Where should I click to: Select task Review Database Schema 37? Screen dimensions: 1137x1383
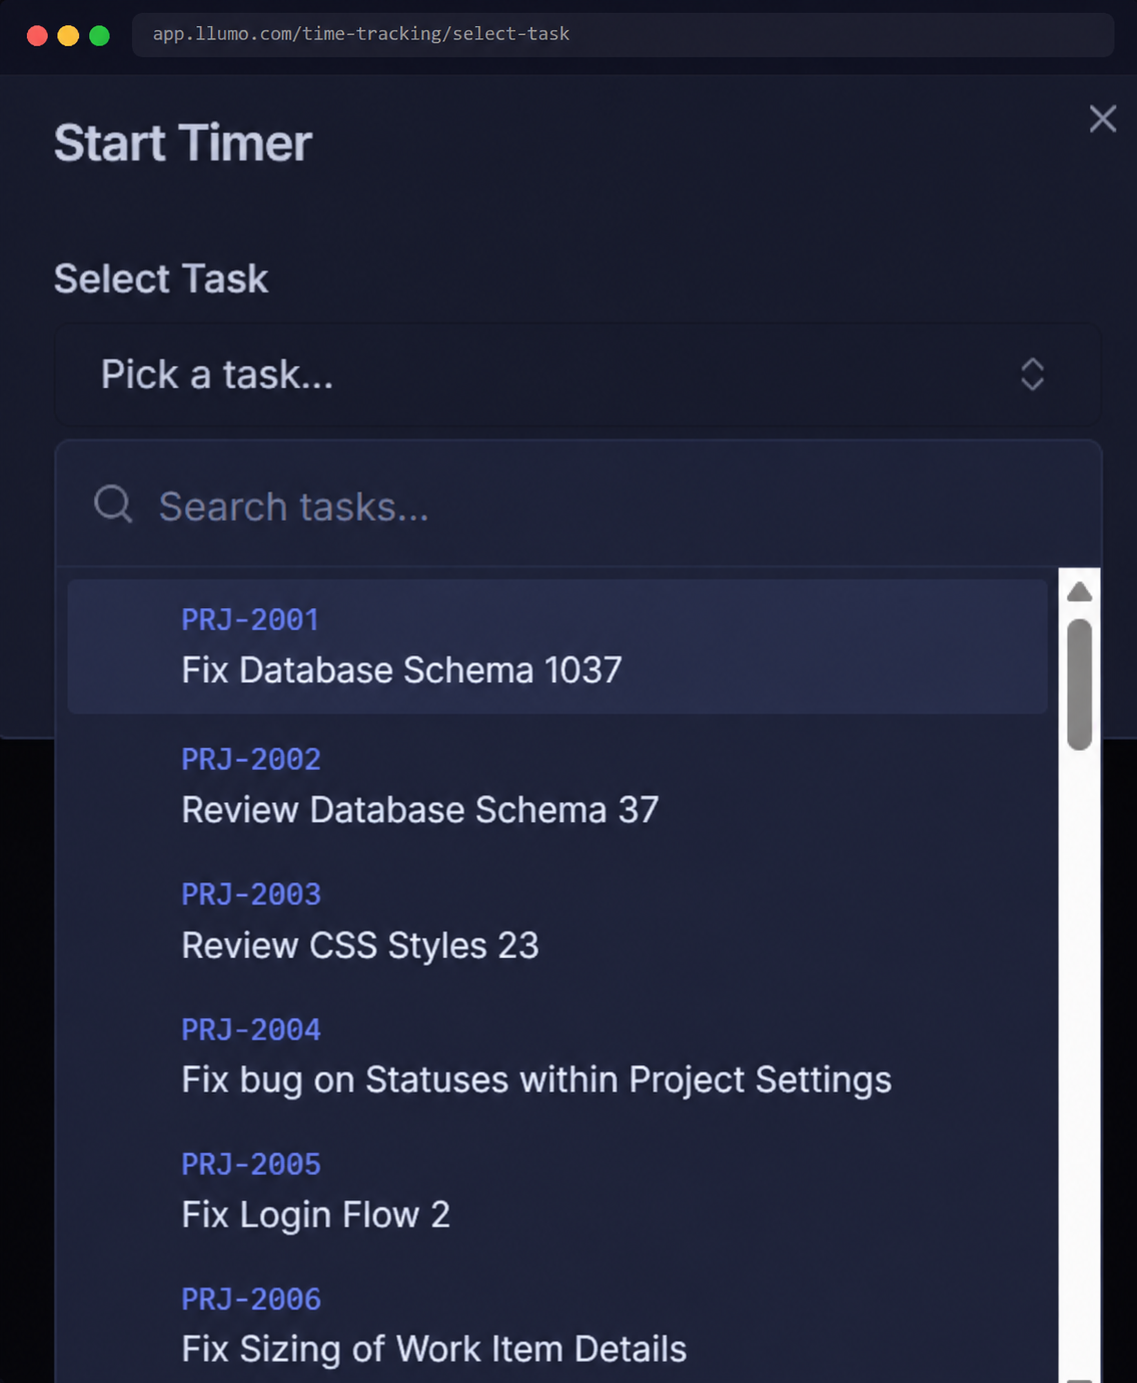(x=557, y=786)
